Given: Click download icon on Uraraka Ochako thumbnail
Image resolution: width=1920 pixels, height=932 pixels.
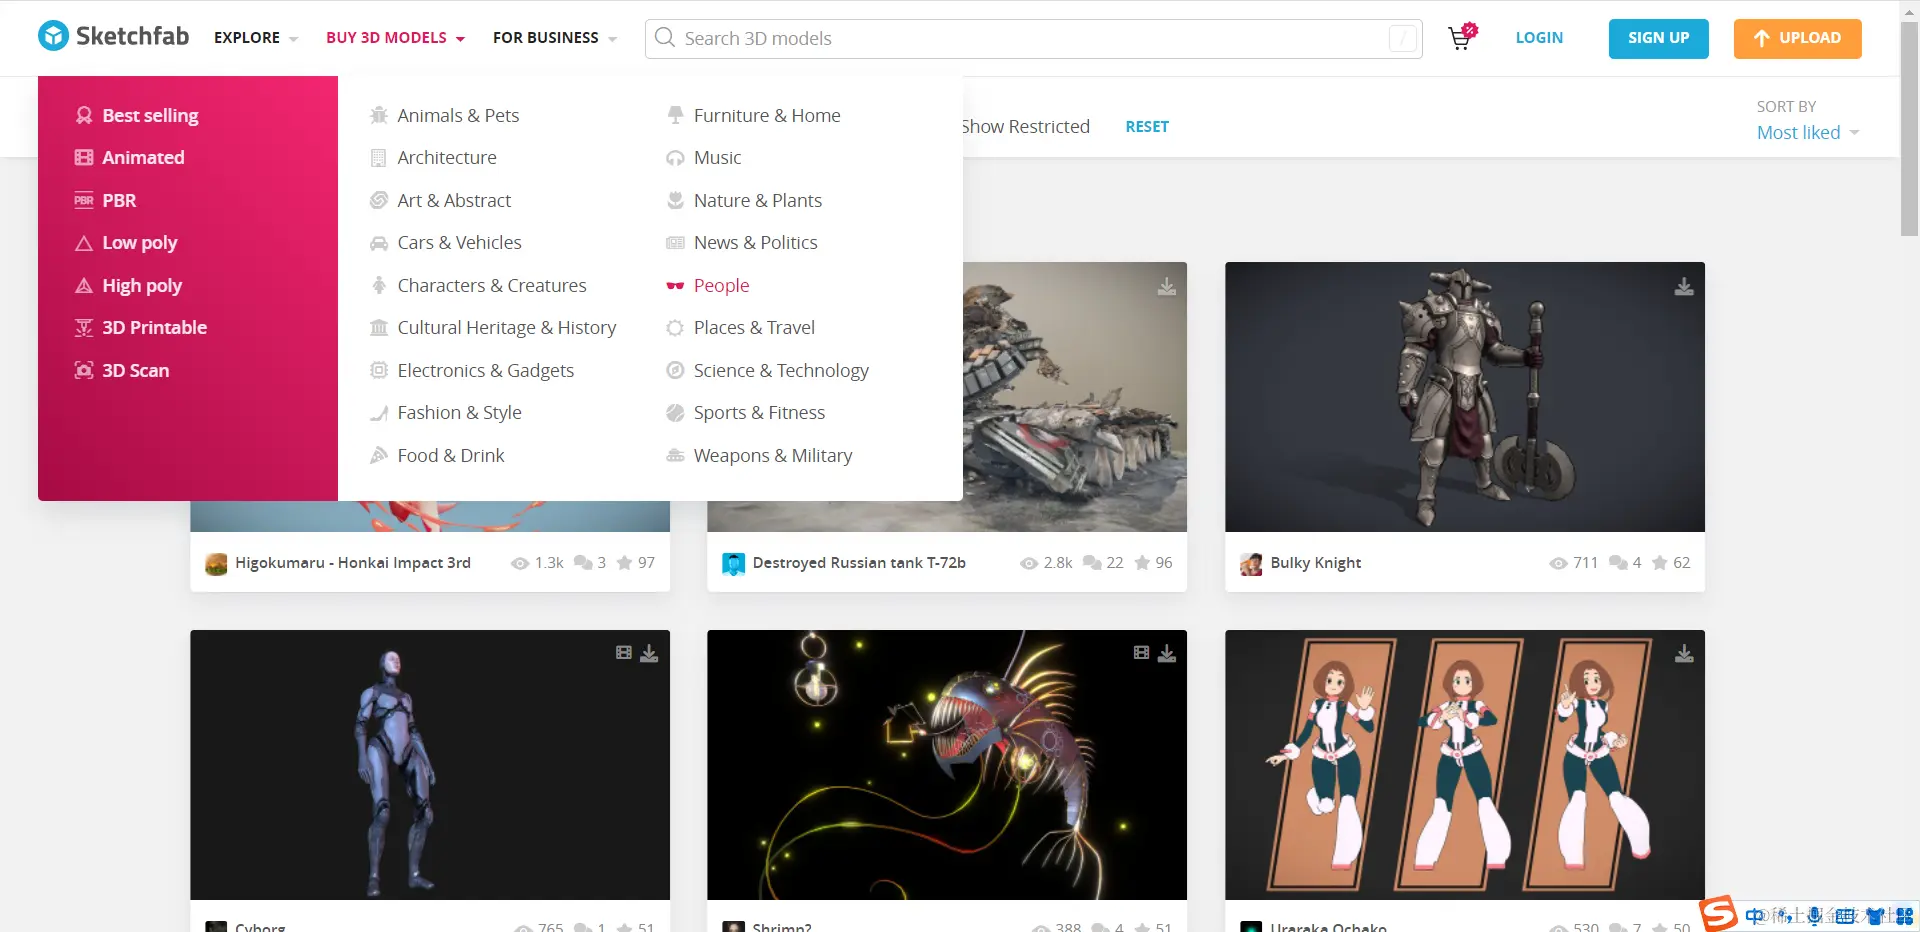Looking at the screenshot, I should [x=1684, y=653].
